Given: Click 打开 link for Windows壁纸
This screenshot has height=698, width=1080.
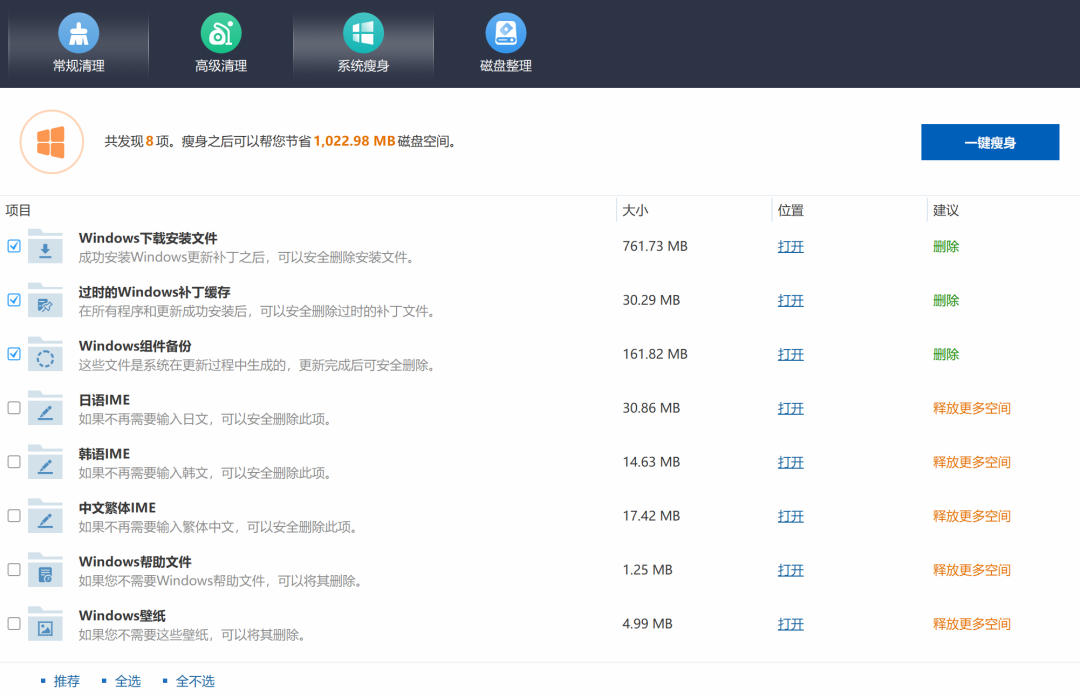Looking at the screenshot, I should [790, 624].
